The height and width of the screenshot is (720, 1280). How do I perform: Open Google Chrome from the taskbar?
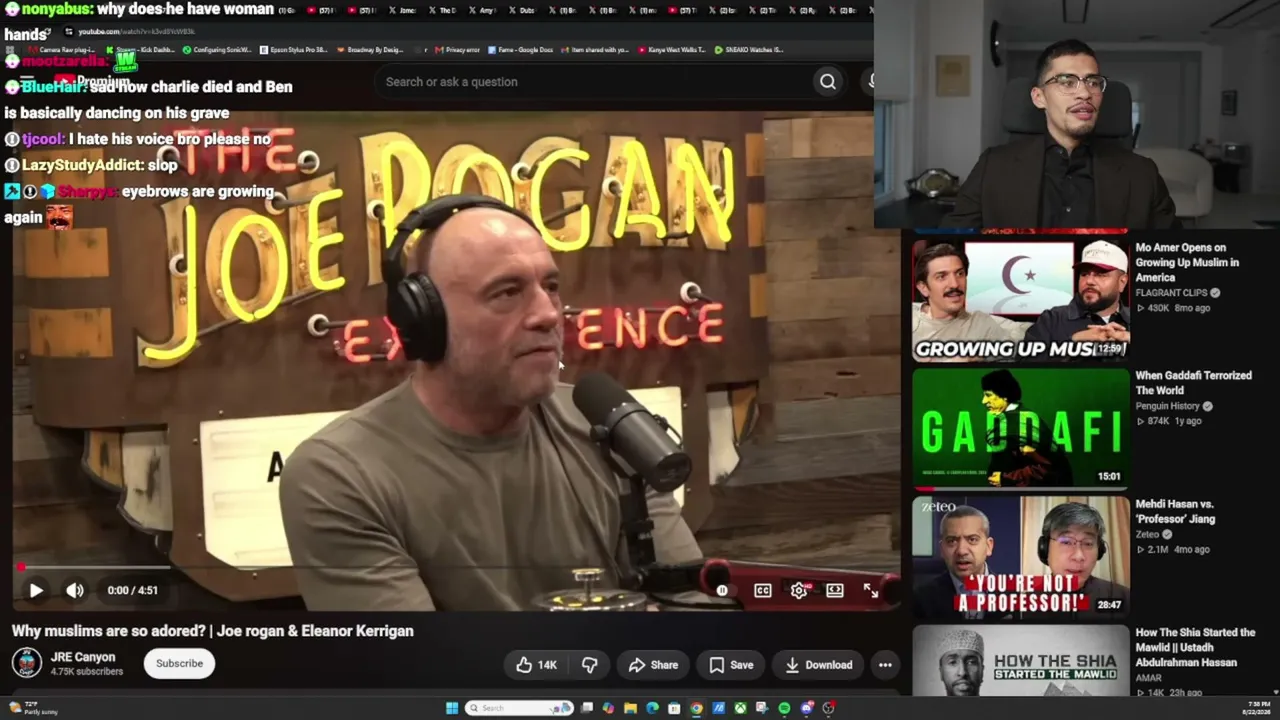tap(696, 708)
